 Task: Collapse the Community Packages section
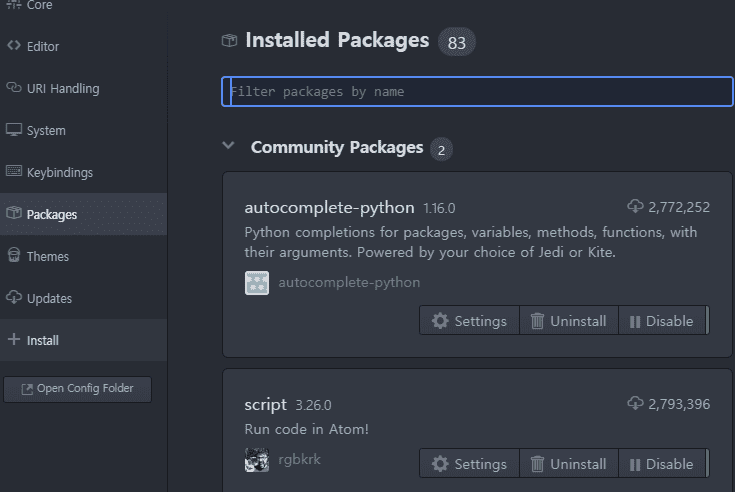[x=229, y=146]
